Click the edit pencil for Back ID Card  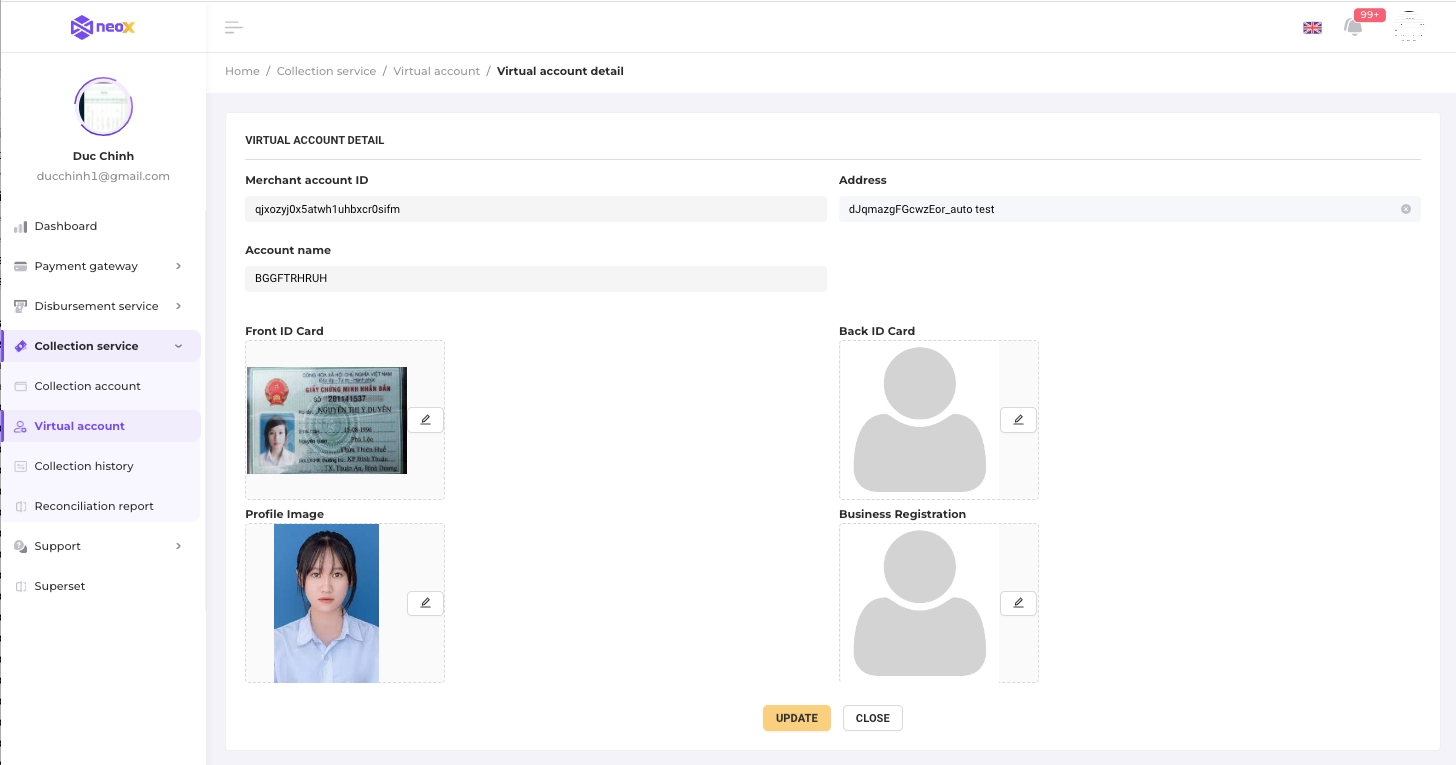point(1018,420)
